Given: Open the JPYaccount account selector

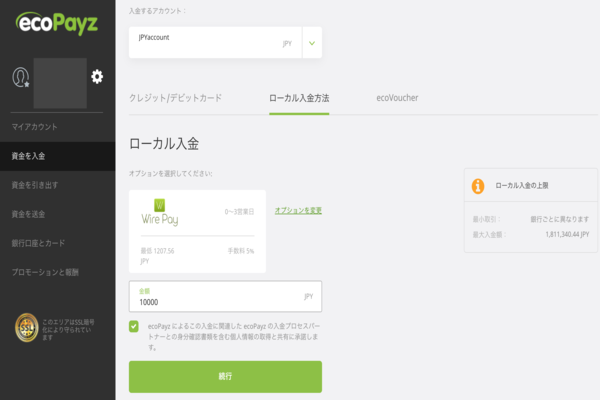Looking at the screenshot, I should (225, 42).
